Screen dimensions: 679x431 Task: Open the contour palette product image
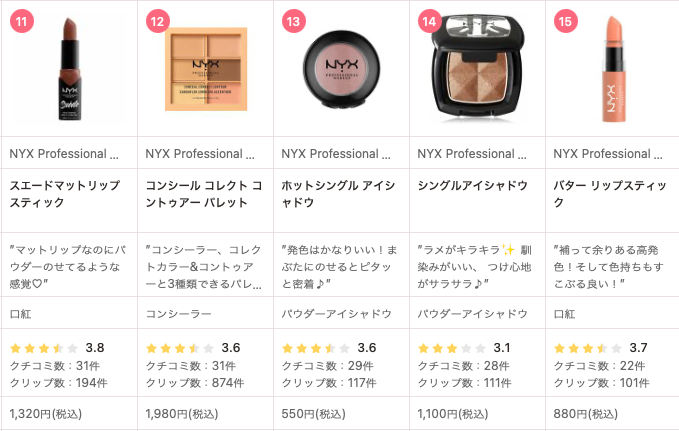point(206,69)
